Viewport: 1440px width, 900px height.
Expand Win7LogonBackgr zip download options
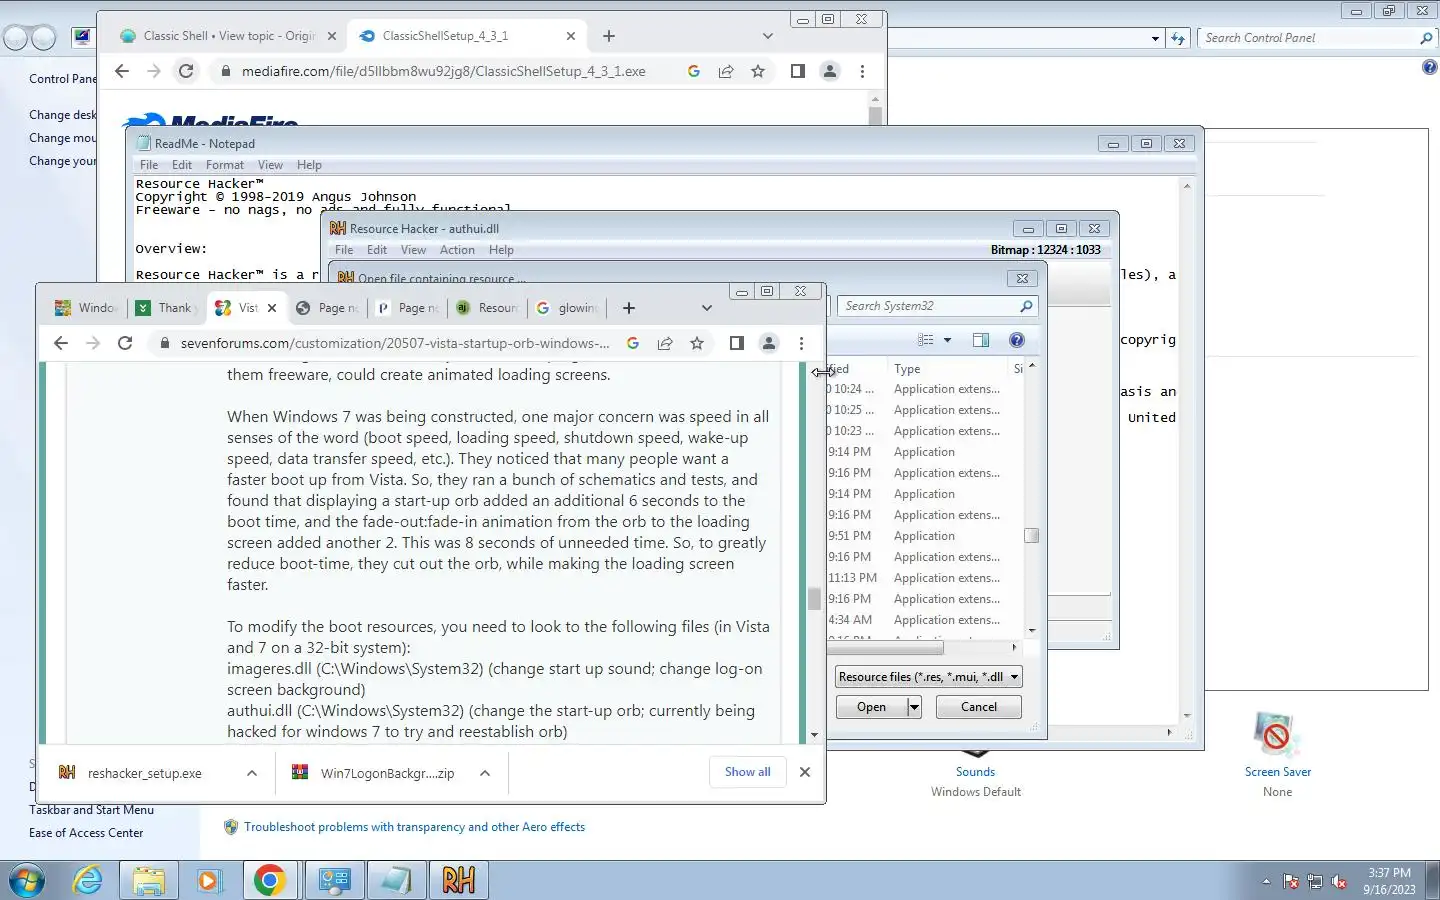485,773
